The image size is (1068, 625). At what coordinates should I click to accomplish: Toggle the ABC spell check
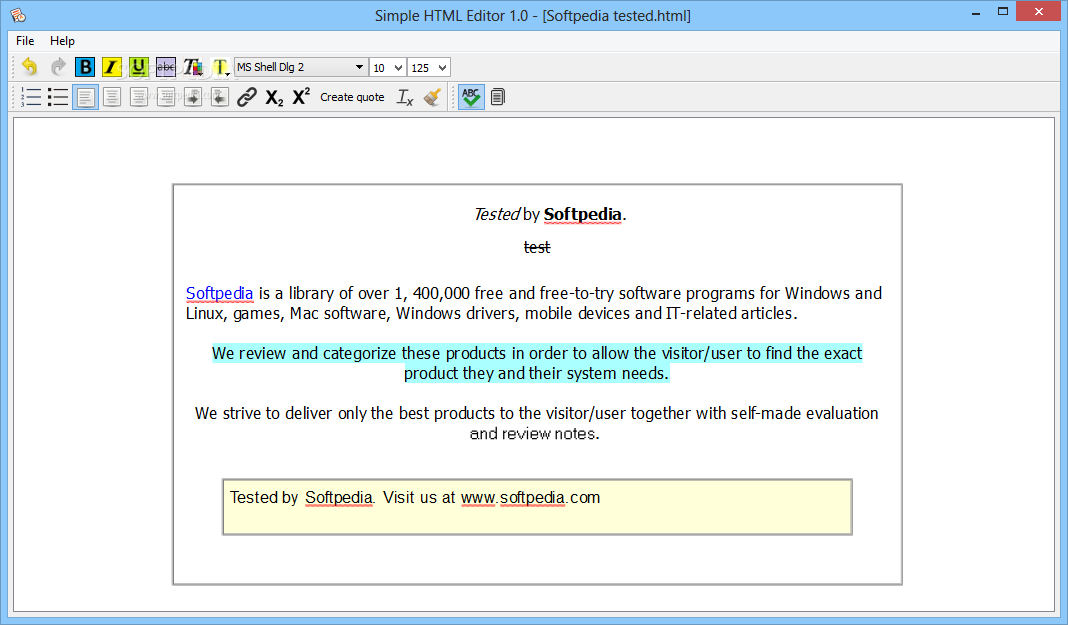click(471, 97)
